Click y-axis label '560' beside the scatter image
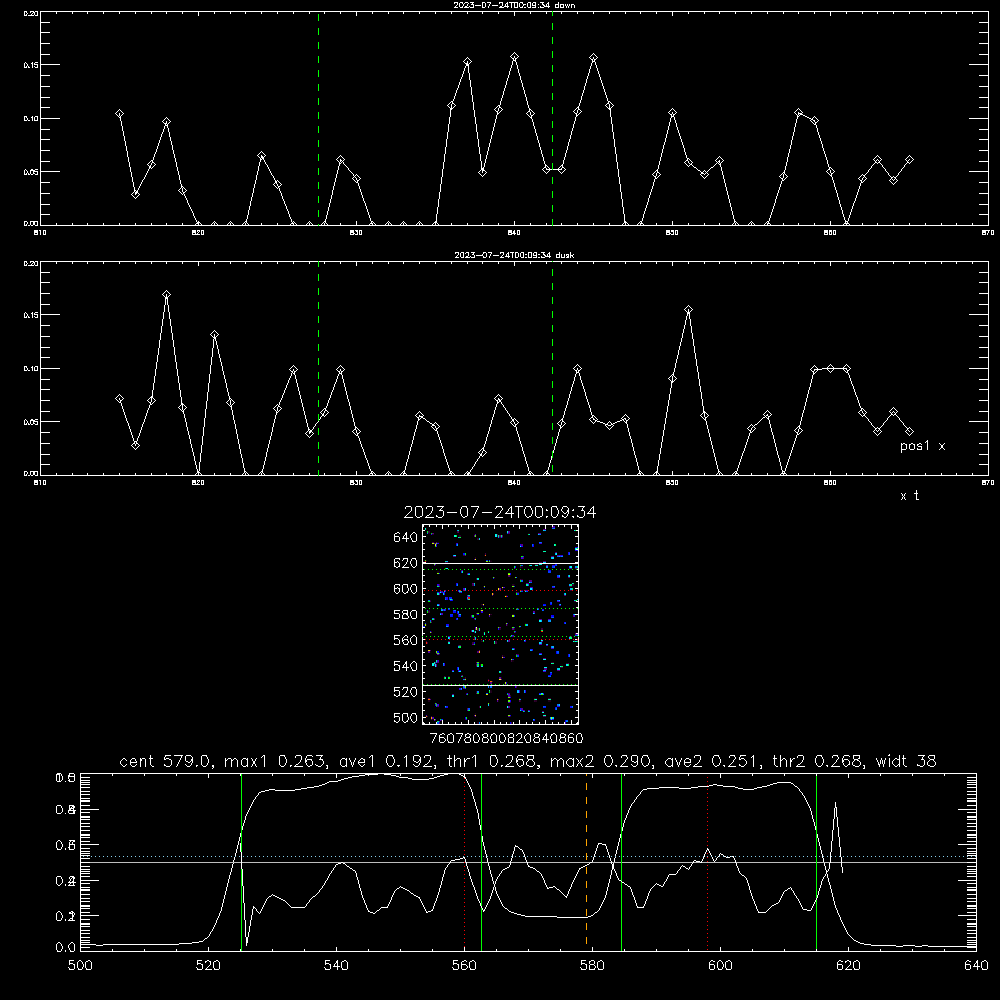This screenshot has width=1000, height=1000. pos(406,640)
